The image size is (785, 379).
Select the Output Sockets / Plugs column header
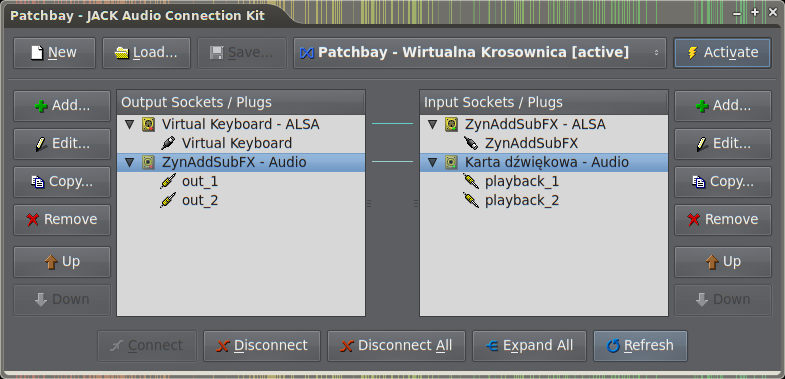pyautogui.click(x=241, y=102)
